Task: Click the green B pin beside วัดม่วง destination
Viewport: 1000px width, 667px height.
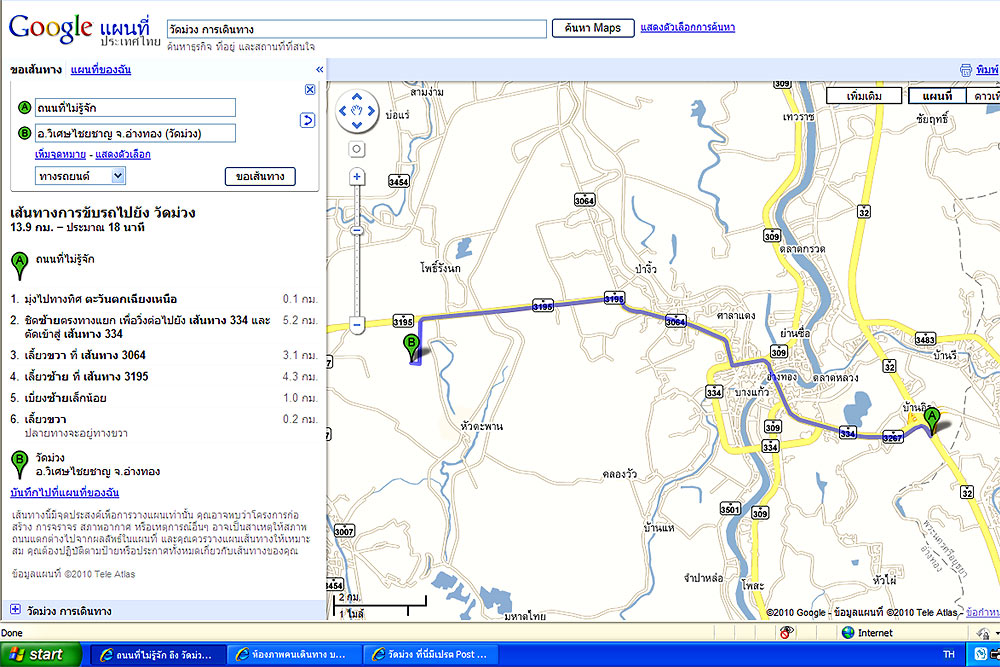Action: pyautogui.click(x=20, y=464)
